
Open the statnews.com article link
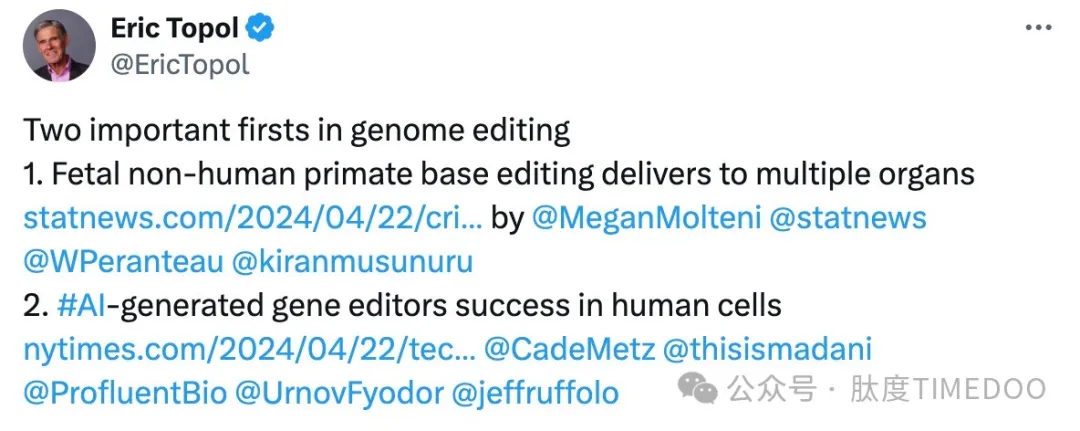click(x=252, y=218)
